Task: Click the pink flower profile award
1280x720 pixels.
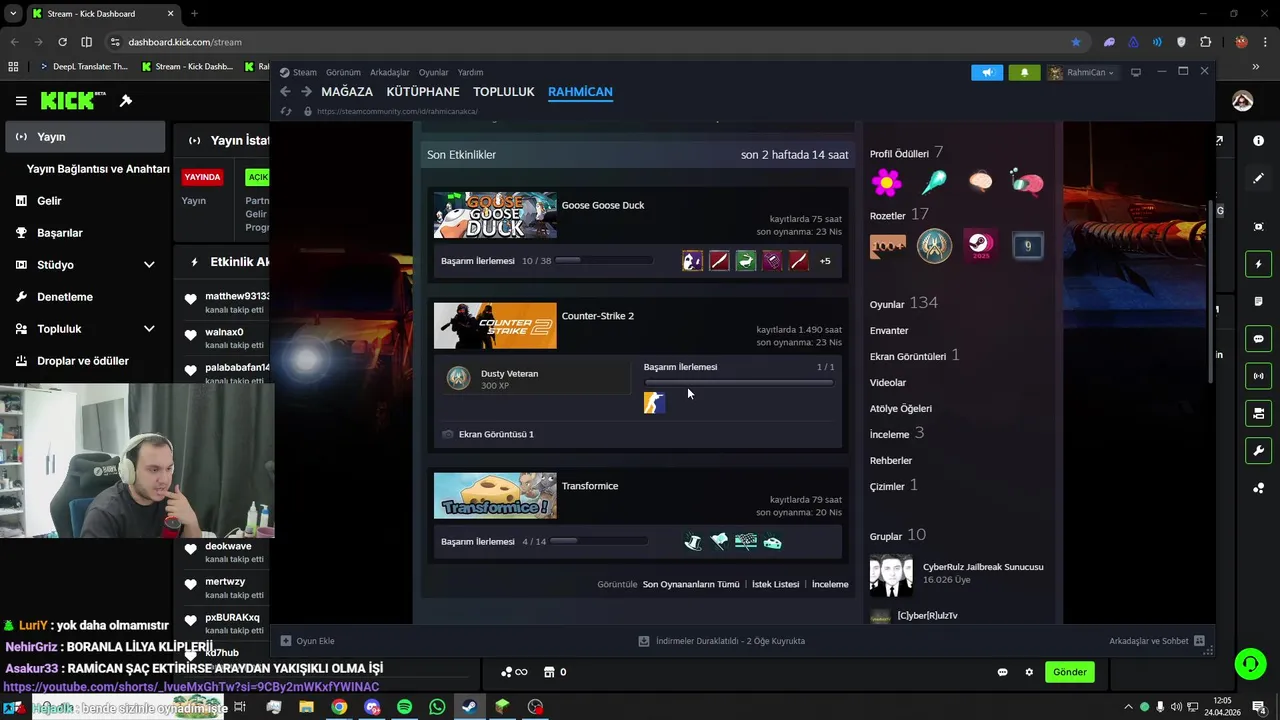Action: [x=886, y=182]
